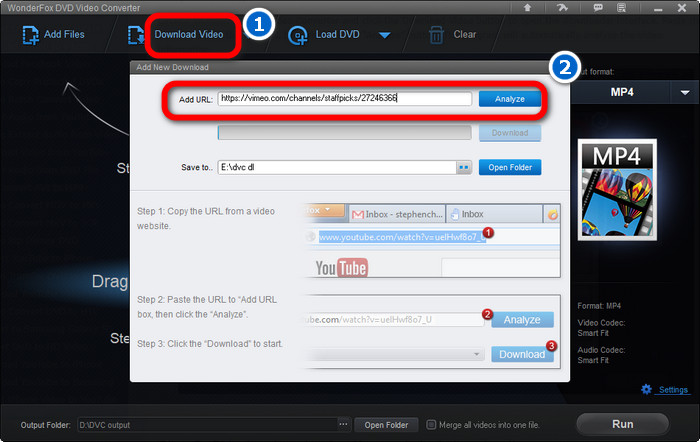This screenshot has height=442, width=700.
Task: Open the title bar tool icon
Action: [x=562, y=8]
